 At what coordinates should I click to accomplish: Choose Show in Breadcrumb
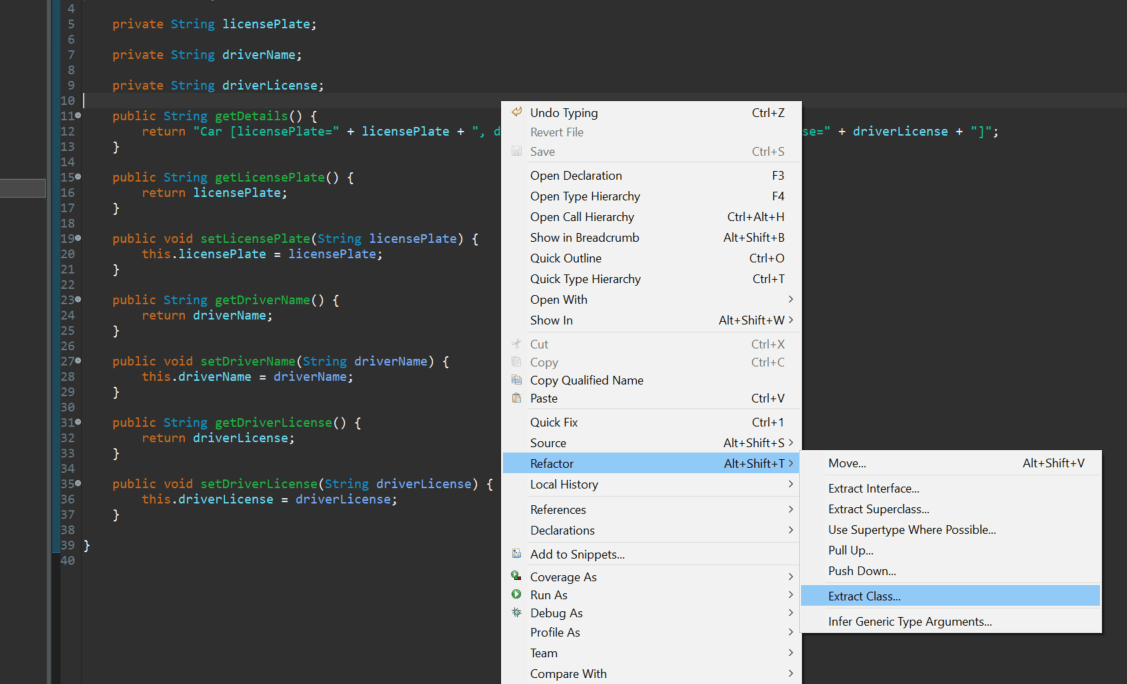click(x=651, y=238)
